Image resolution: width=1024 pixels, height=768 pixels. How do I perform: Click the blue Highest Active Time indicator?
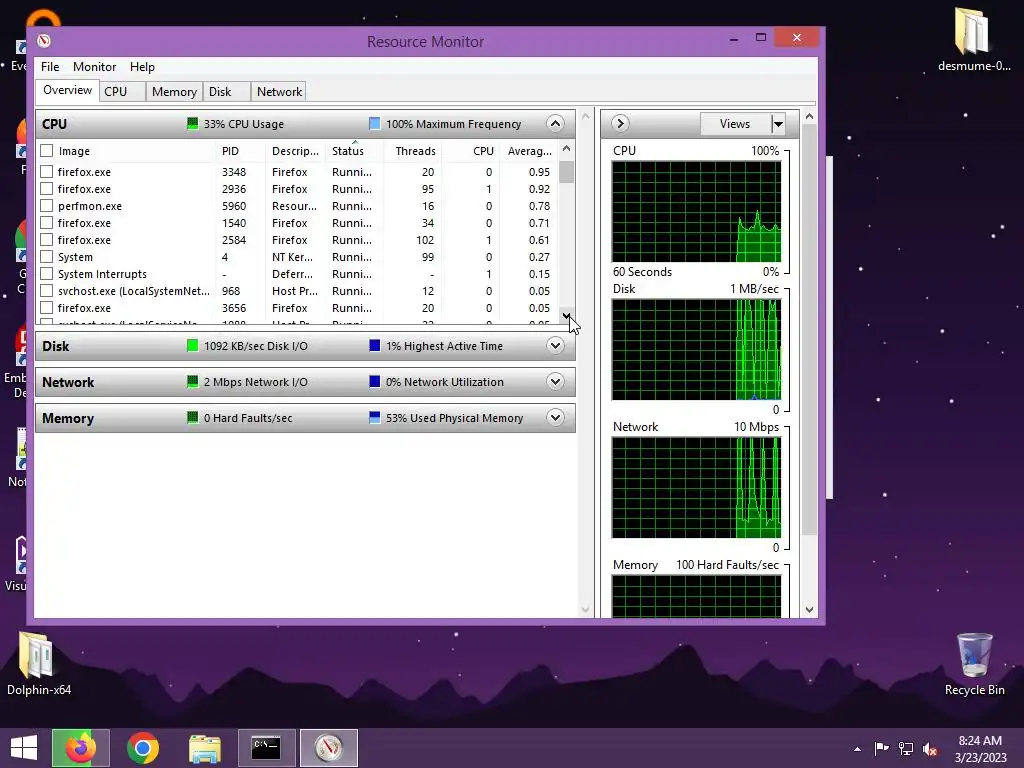(x=374, y=345)
